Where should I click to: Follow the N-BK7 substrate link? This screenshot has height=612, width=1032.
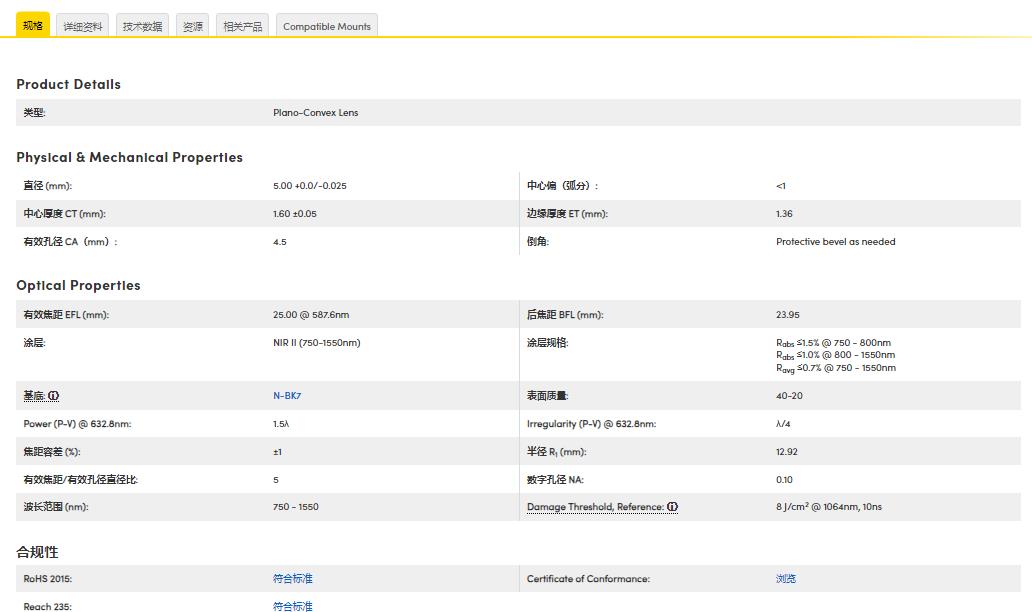(287, 396)
